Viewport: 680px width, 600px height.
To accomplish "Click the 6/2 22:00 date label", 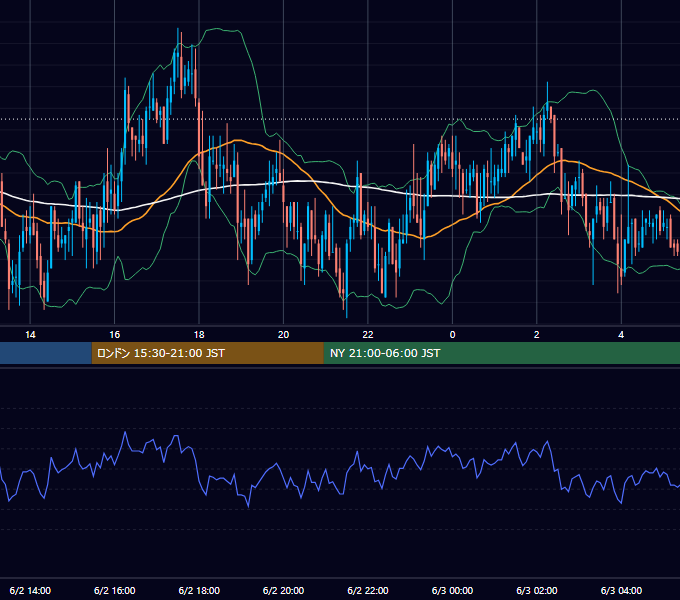I will [x=368, y=590].
